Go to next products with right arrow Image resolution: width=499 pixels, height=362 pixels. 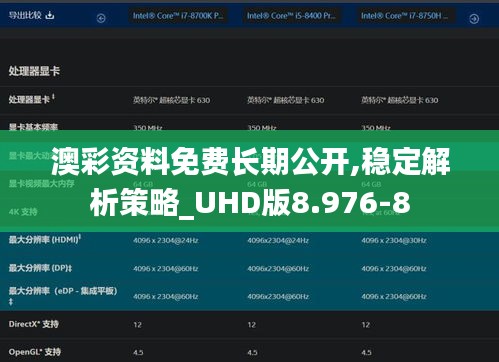click(x=474, y=19)
